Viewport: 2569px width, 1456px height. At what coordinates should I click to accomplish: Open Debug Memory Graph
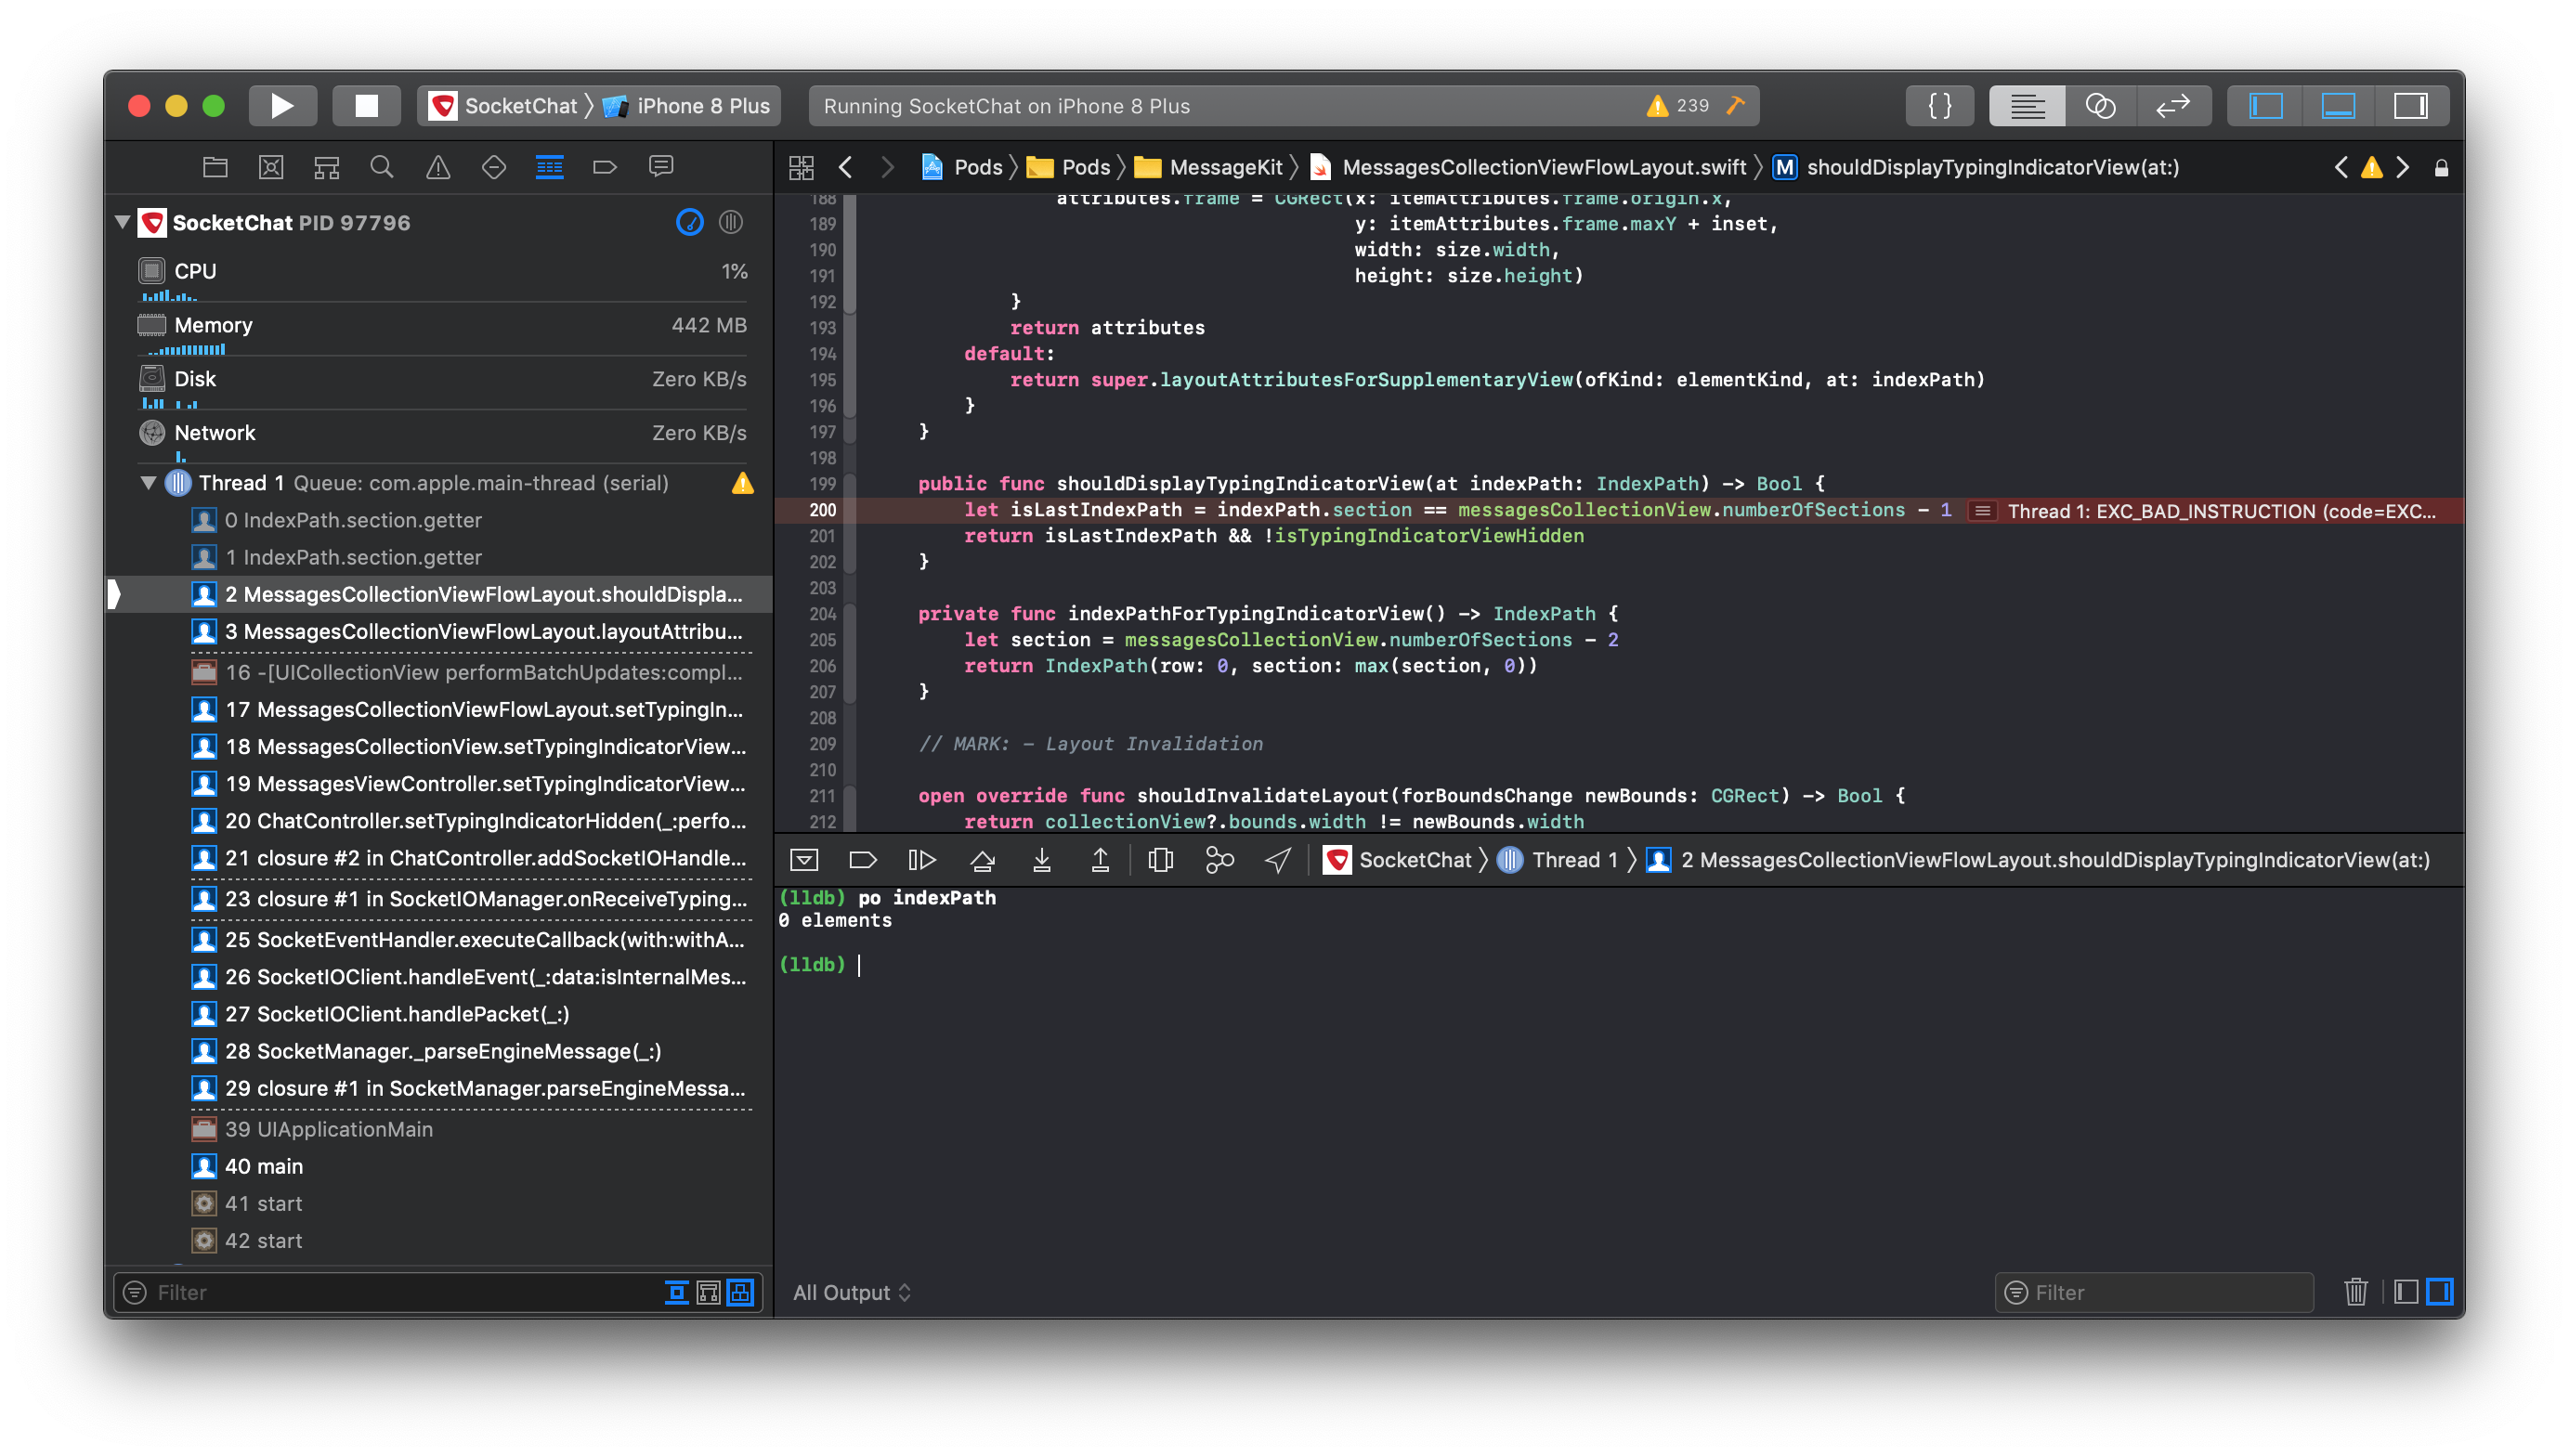1219,860
